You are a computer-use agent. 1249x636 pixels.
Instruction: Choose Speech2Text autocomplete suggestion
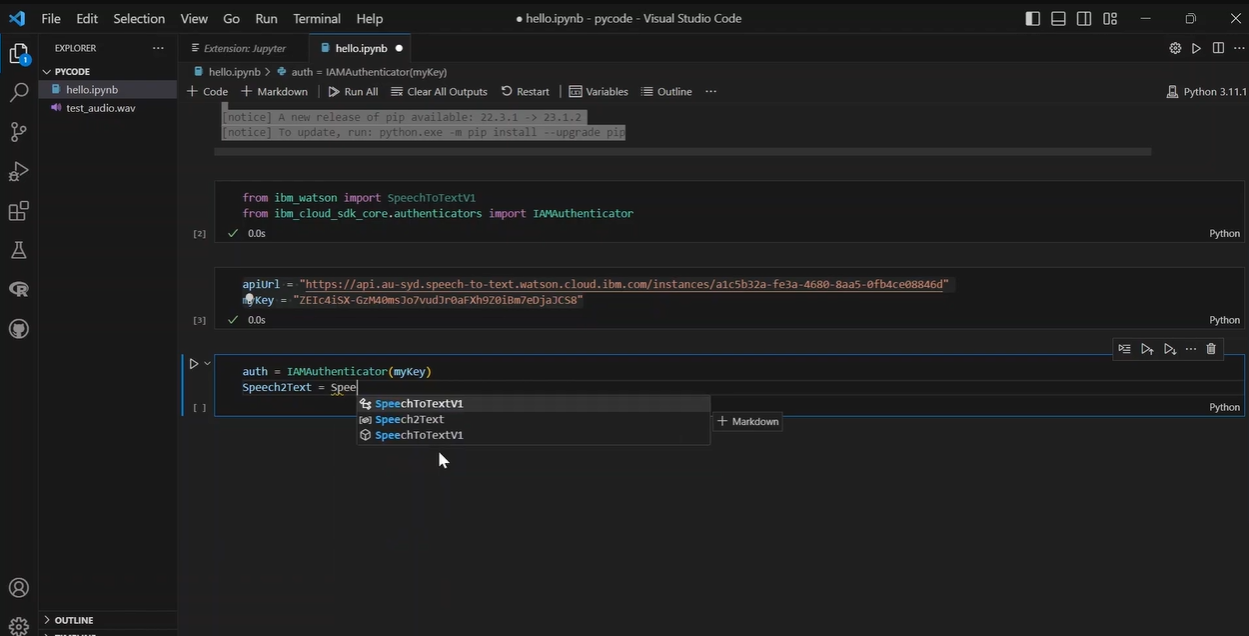coord(534,419)
